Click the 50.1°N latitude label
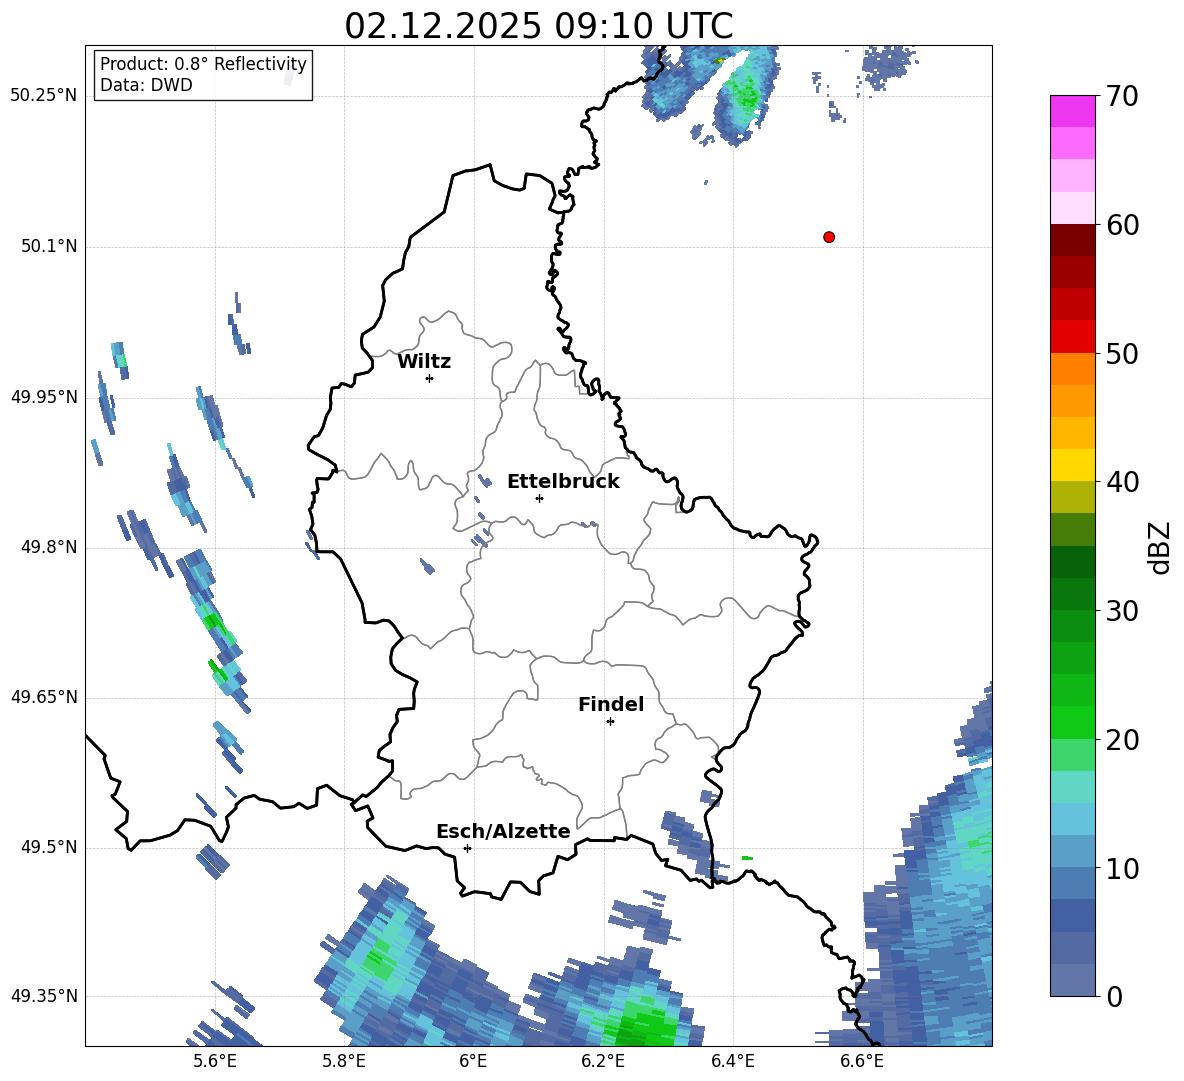 point(49,246)
